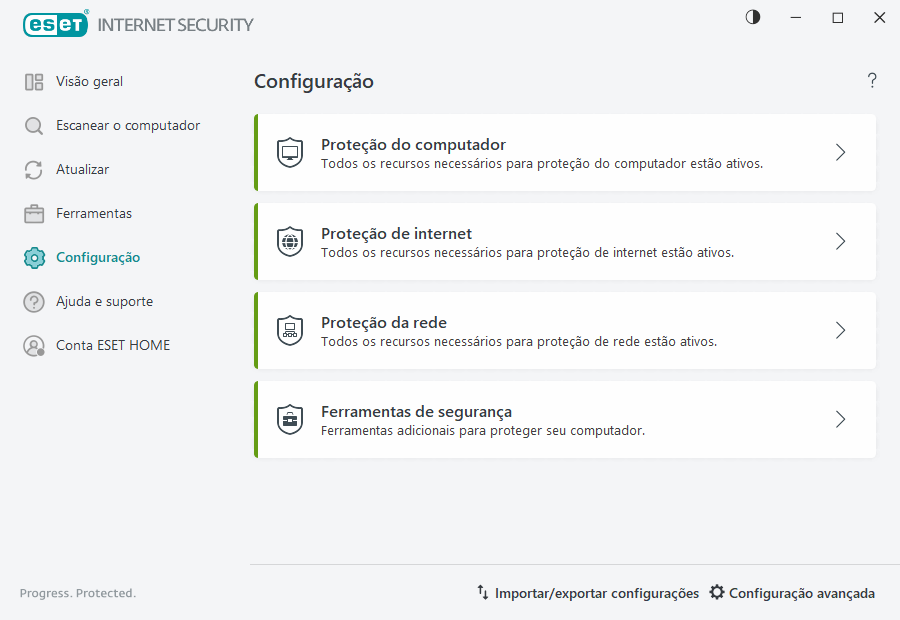Click the help question mark near Configuração

click(x=871, y=81)
